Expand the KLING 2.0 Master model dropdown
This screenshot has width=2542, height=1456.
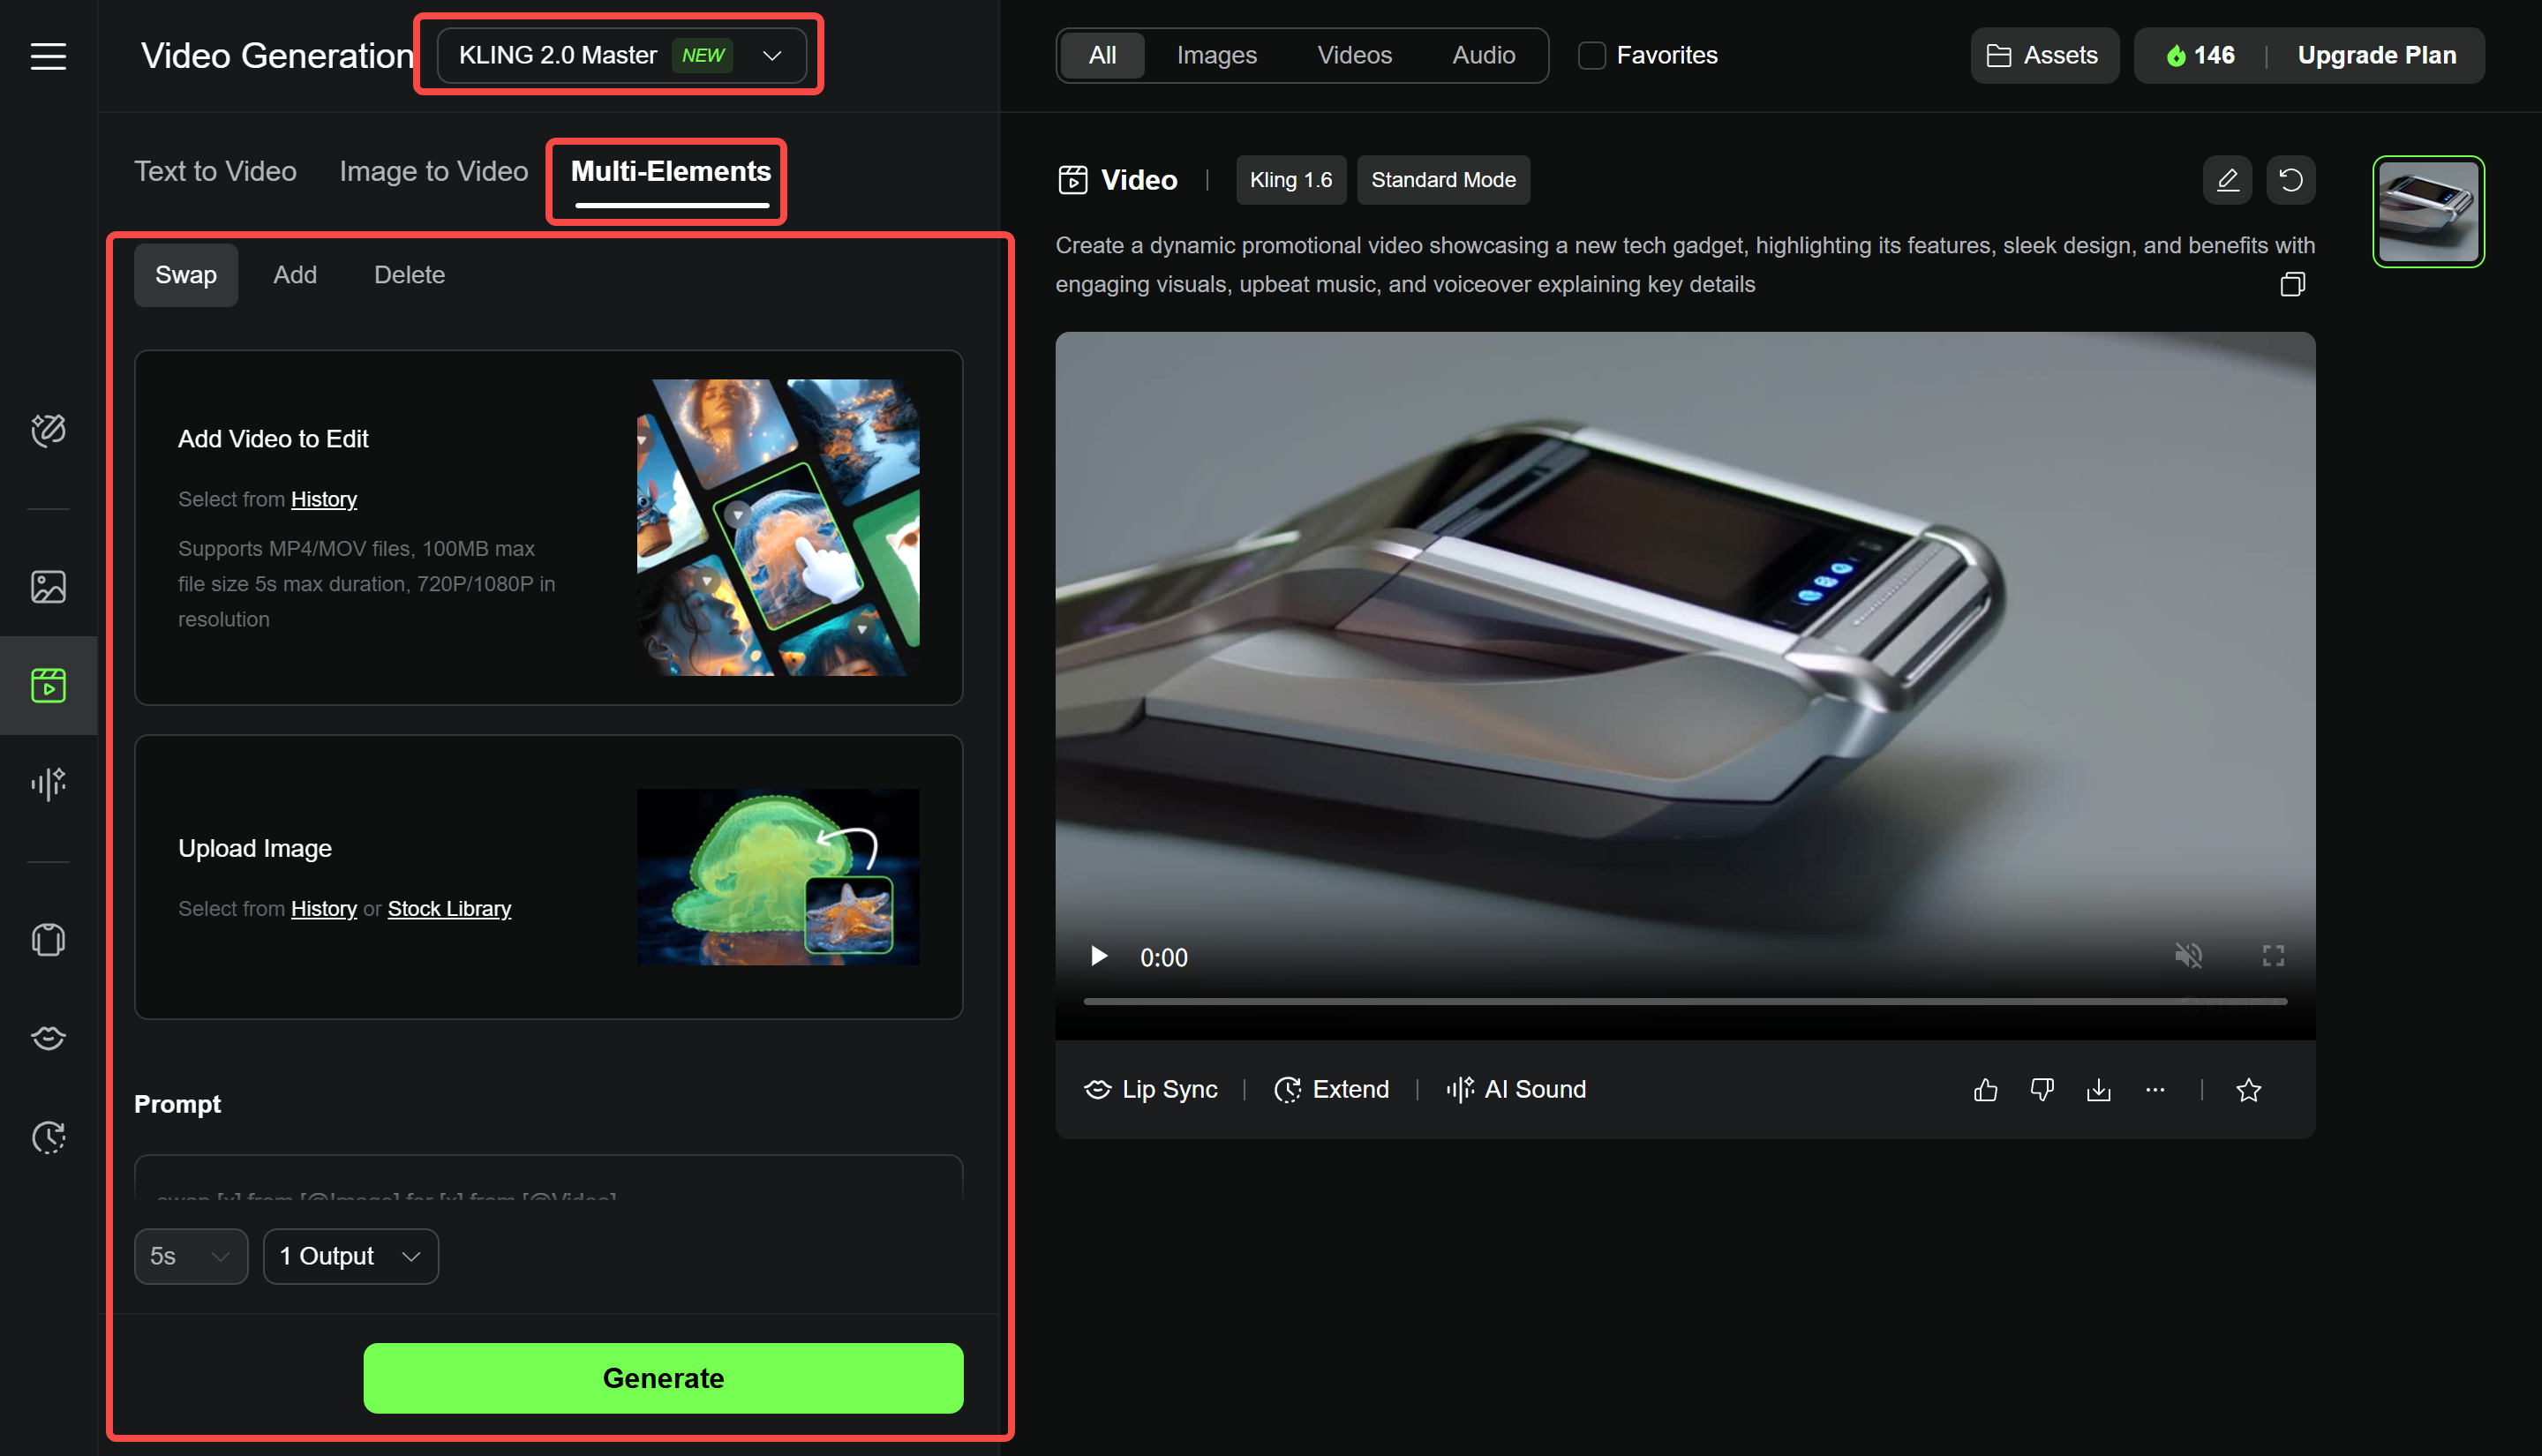[x=620, y=56]
